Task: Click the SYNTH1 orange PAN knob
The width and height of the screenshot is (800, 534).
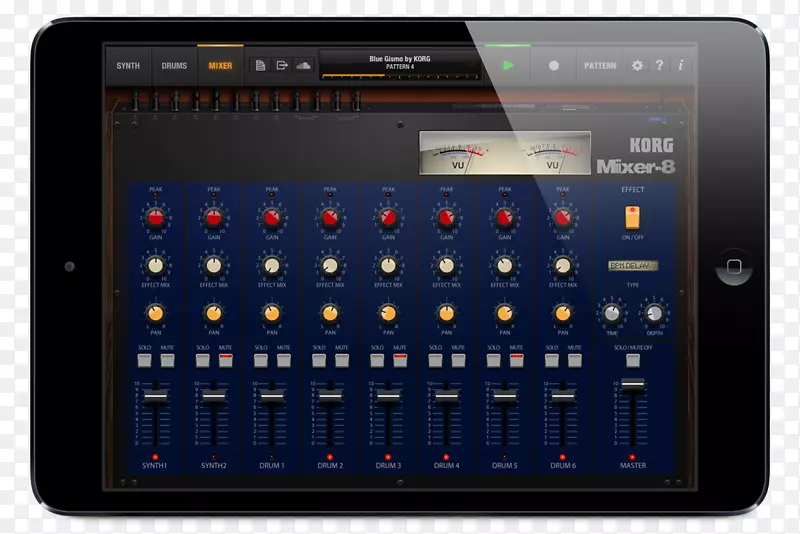Action: click(156, 313)
